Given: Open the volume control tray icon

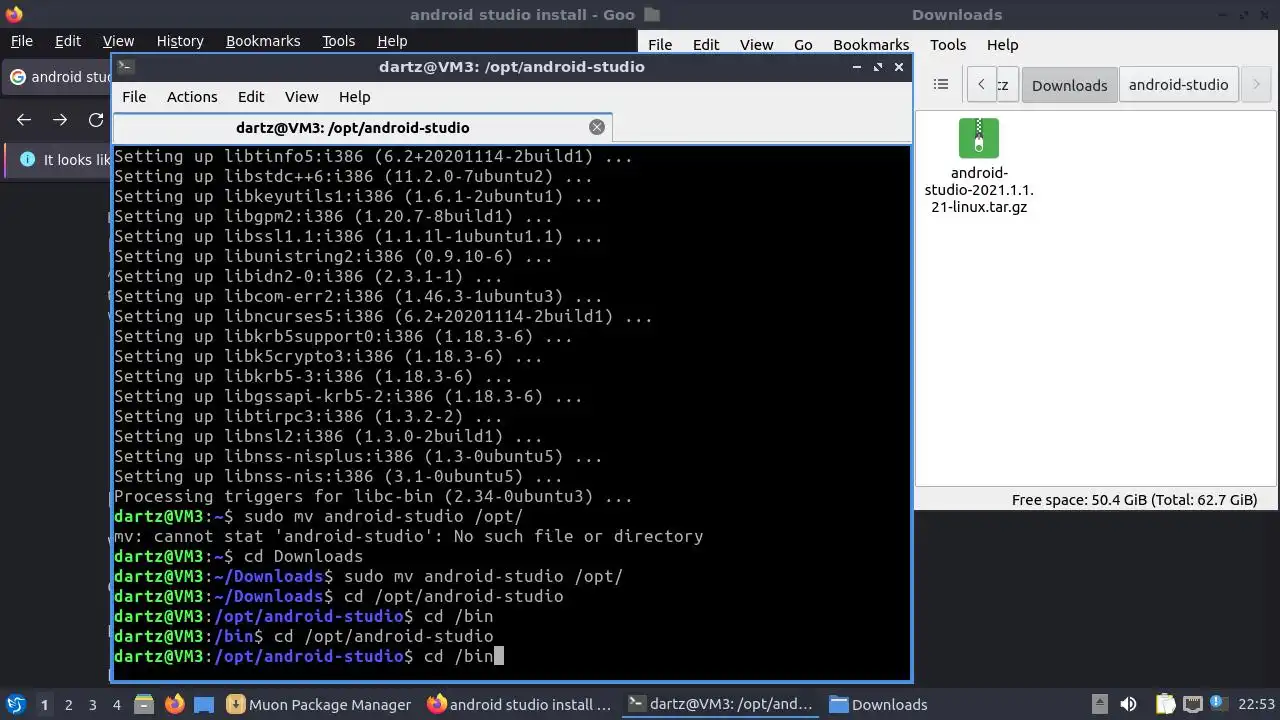Looking at the screenshot, I should [1128, 704].
